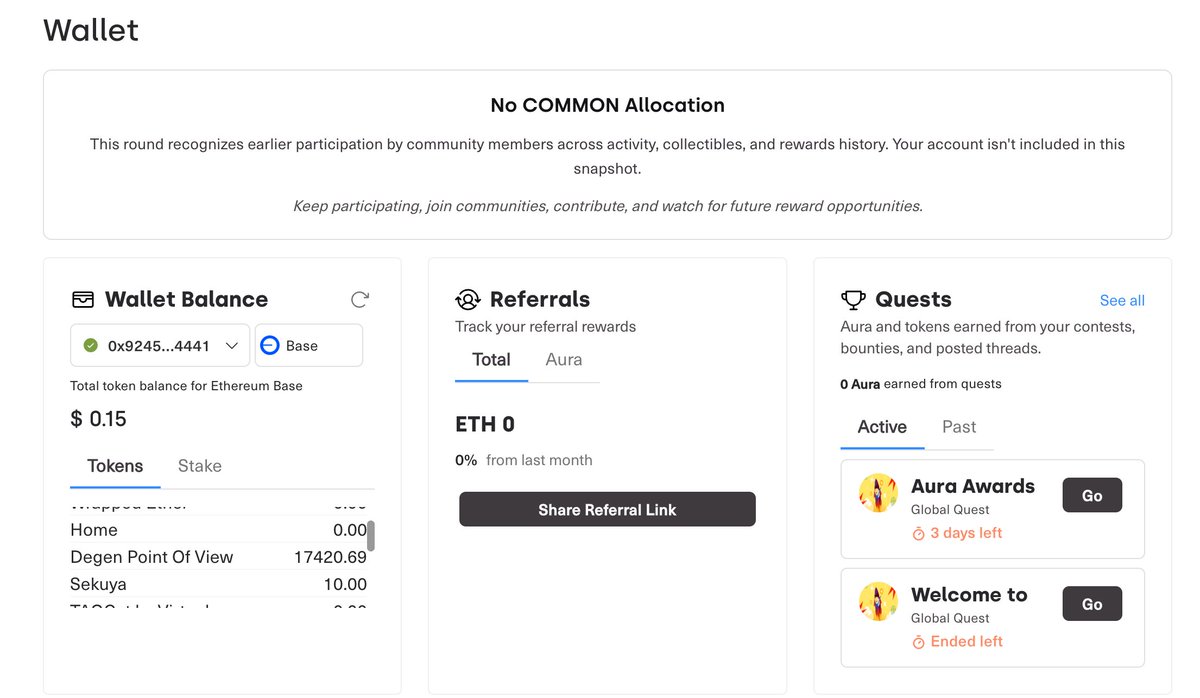Click the timer icon next to 3 days left
The height and width of the screenshot is (698, 1200).
point(918,534)
